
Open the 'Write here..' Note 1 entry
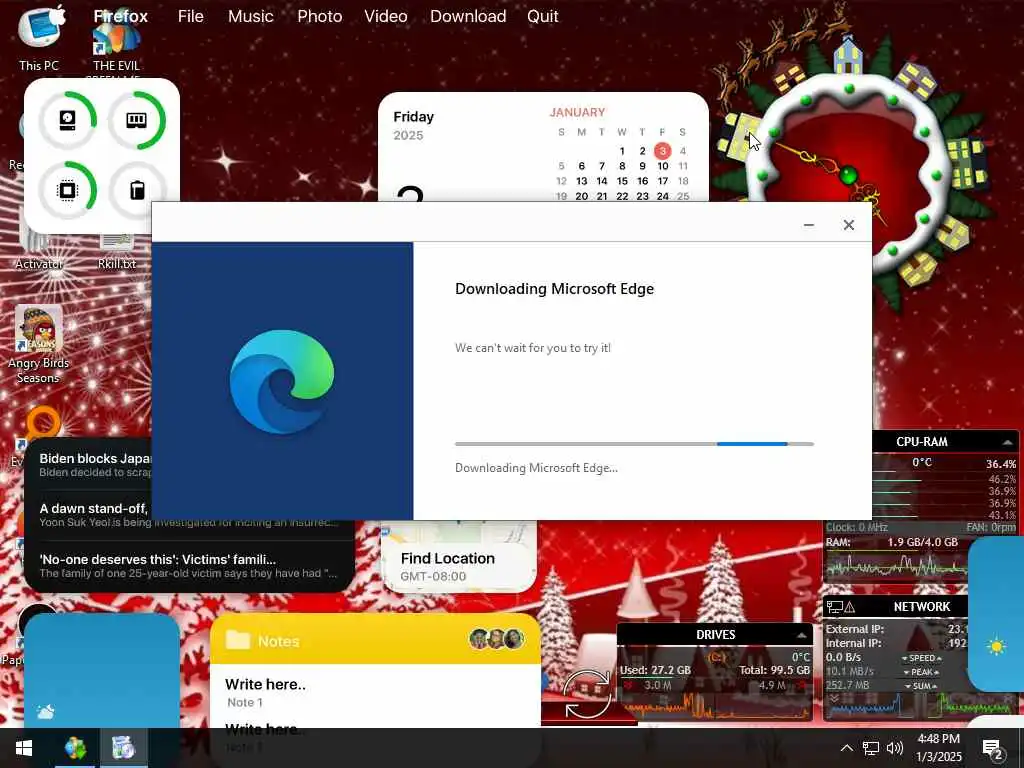[265, 692]
